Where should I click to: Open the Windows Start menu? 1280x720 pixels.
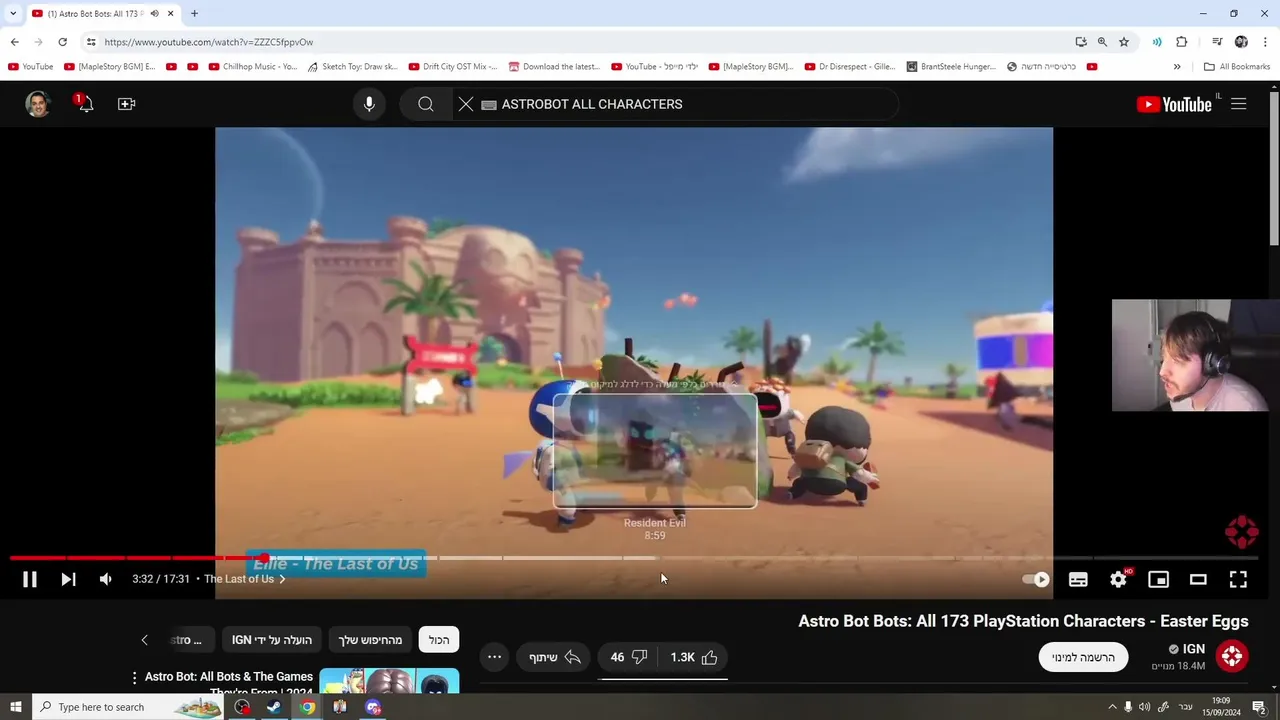pos(15,707)
